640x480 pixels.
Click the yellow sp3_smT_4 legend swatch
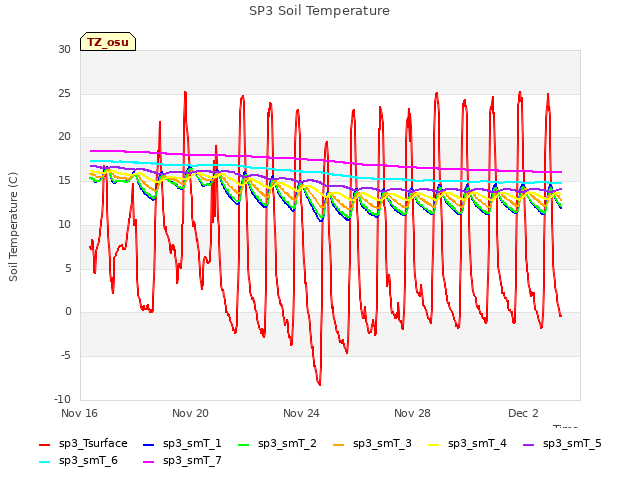[x=433, y=444]
